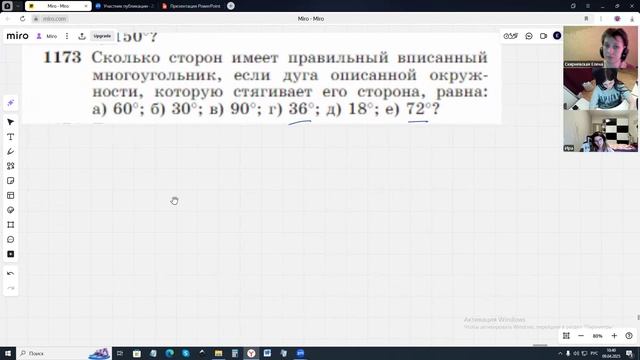Screen dimensions: 640x360
Task: Open the taskbar clock and date
Action: click(x=611, y=353)
